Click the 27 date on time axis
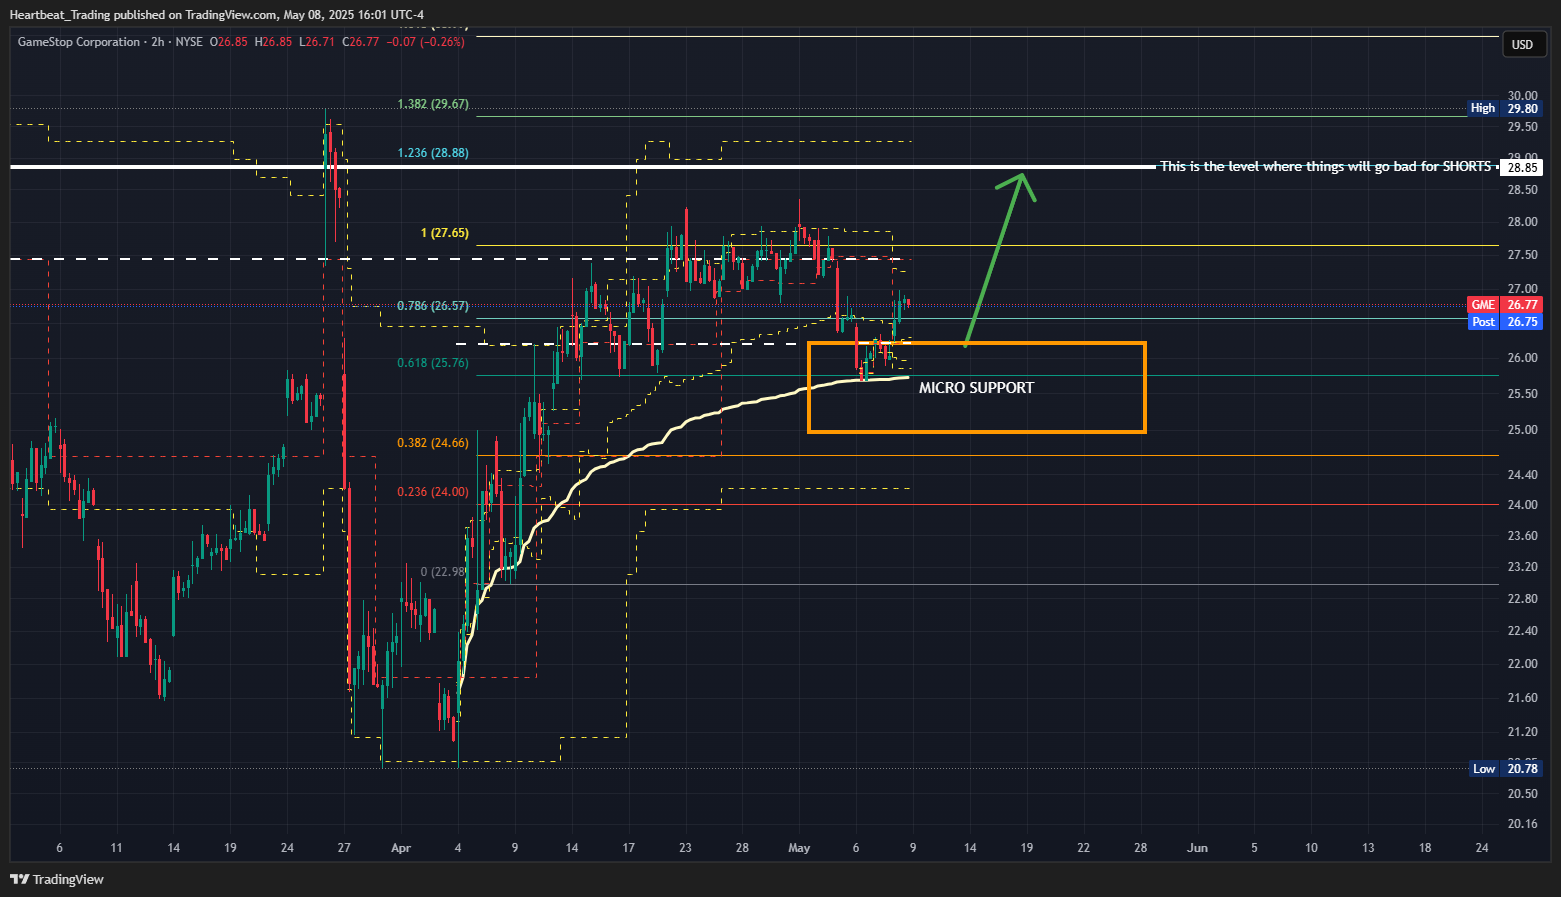This screenshot has width=1561, height=897. click(x=344, y=848)
